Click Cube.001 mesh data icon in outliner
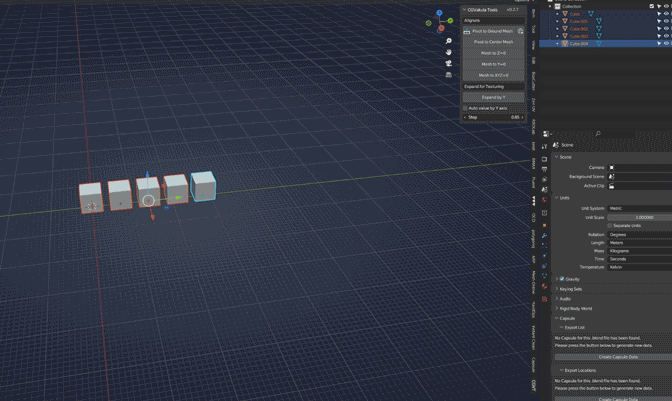This screenshot has height=401, width=672. click(x=599, y=21)
